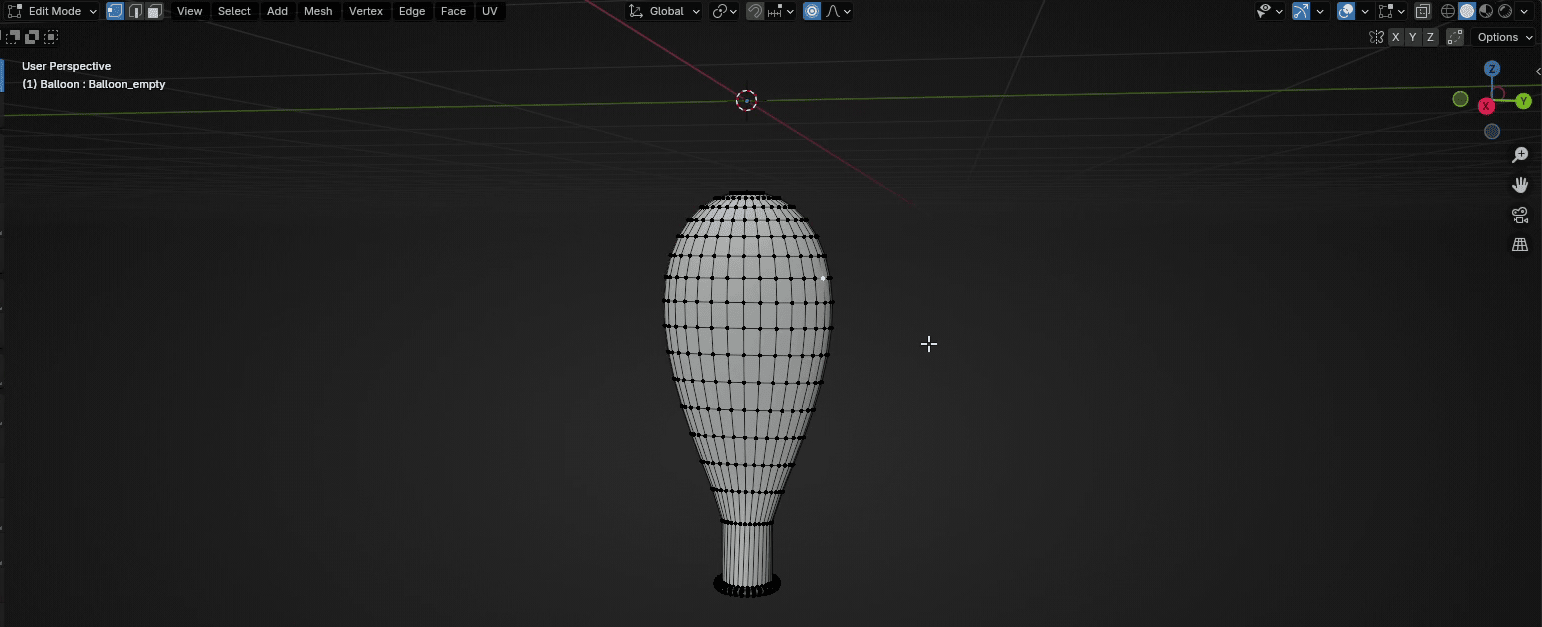Toggle proportional editing

coord(812,11)
